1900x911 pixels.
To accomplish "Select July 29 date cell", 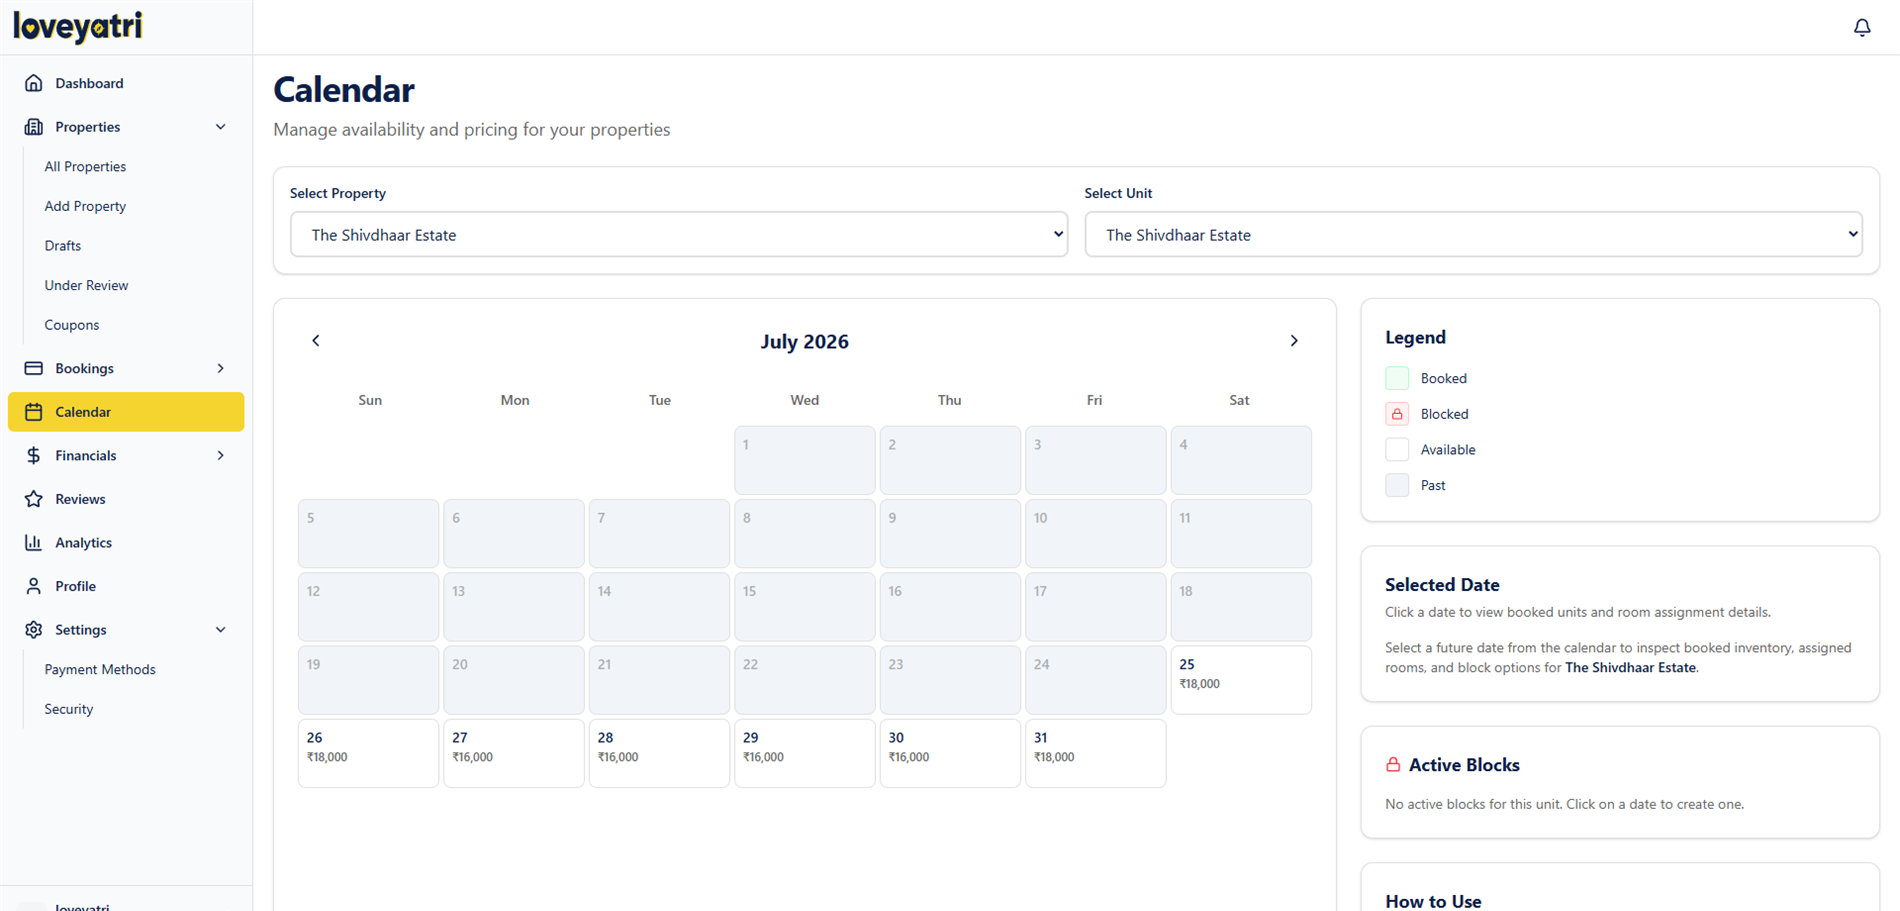I will (805, 753).
